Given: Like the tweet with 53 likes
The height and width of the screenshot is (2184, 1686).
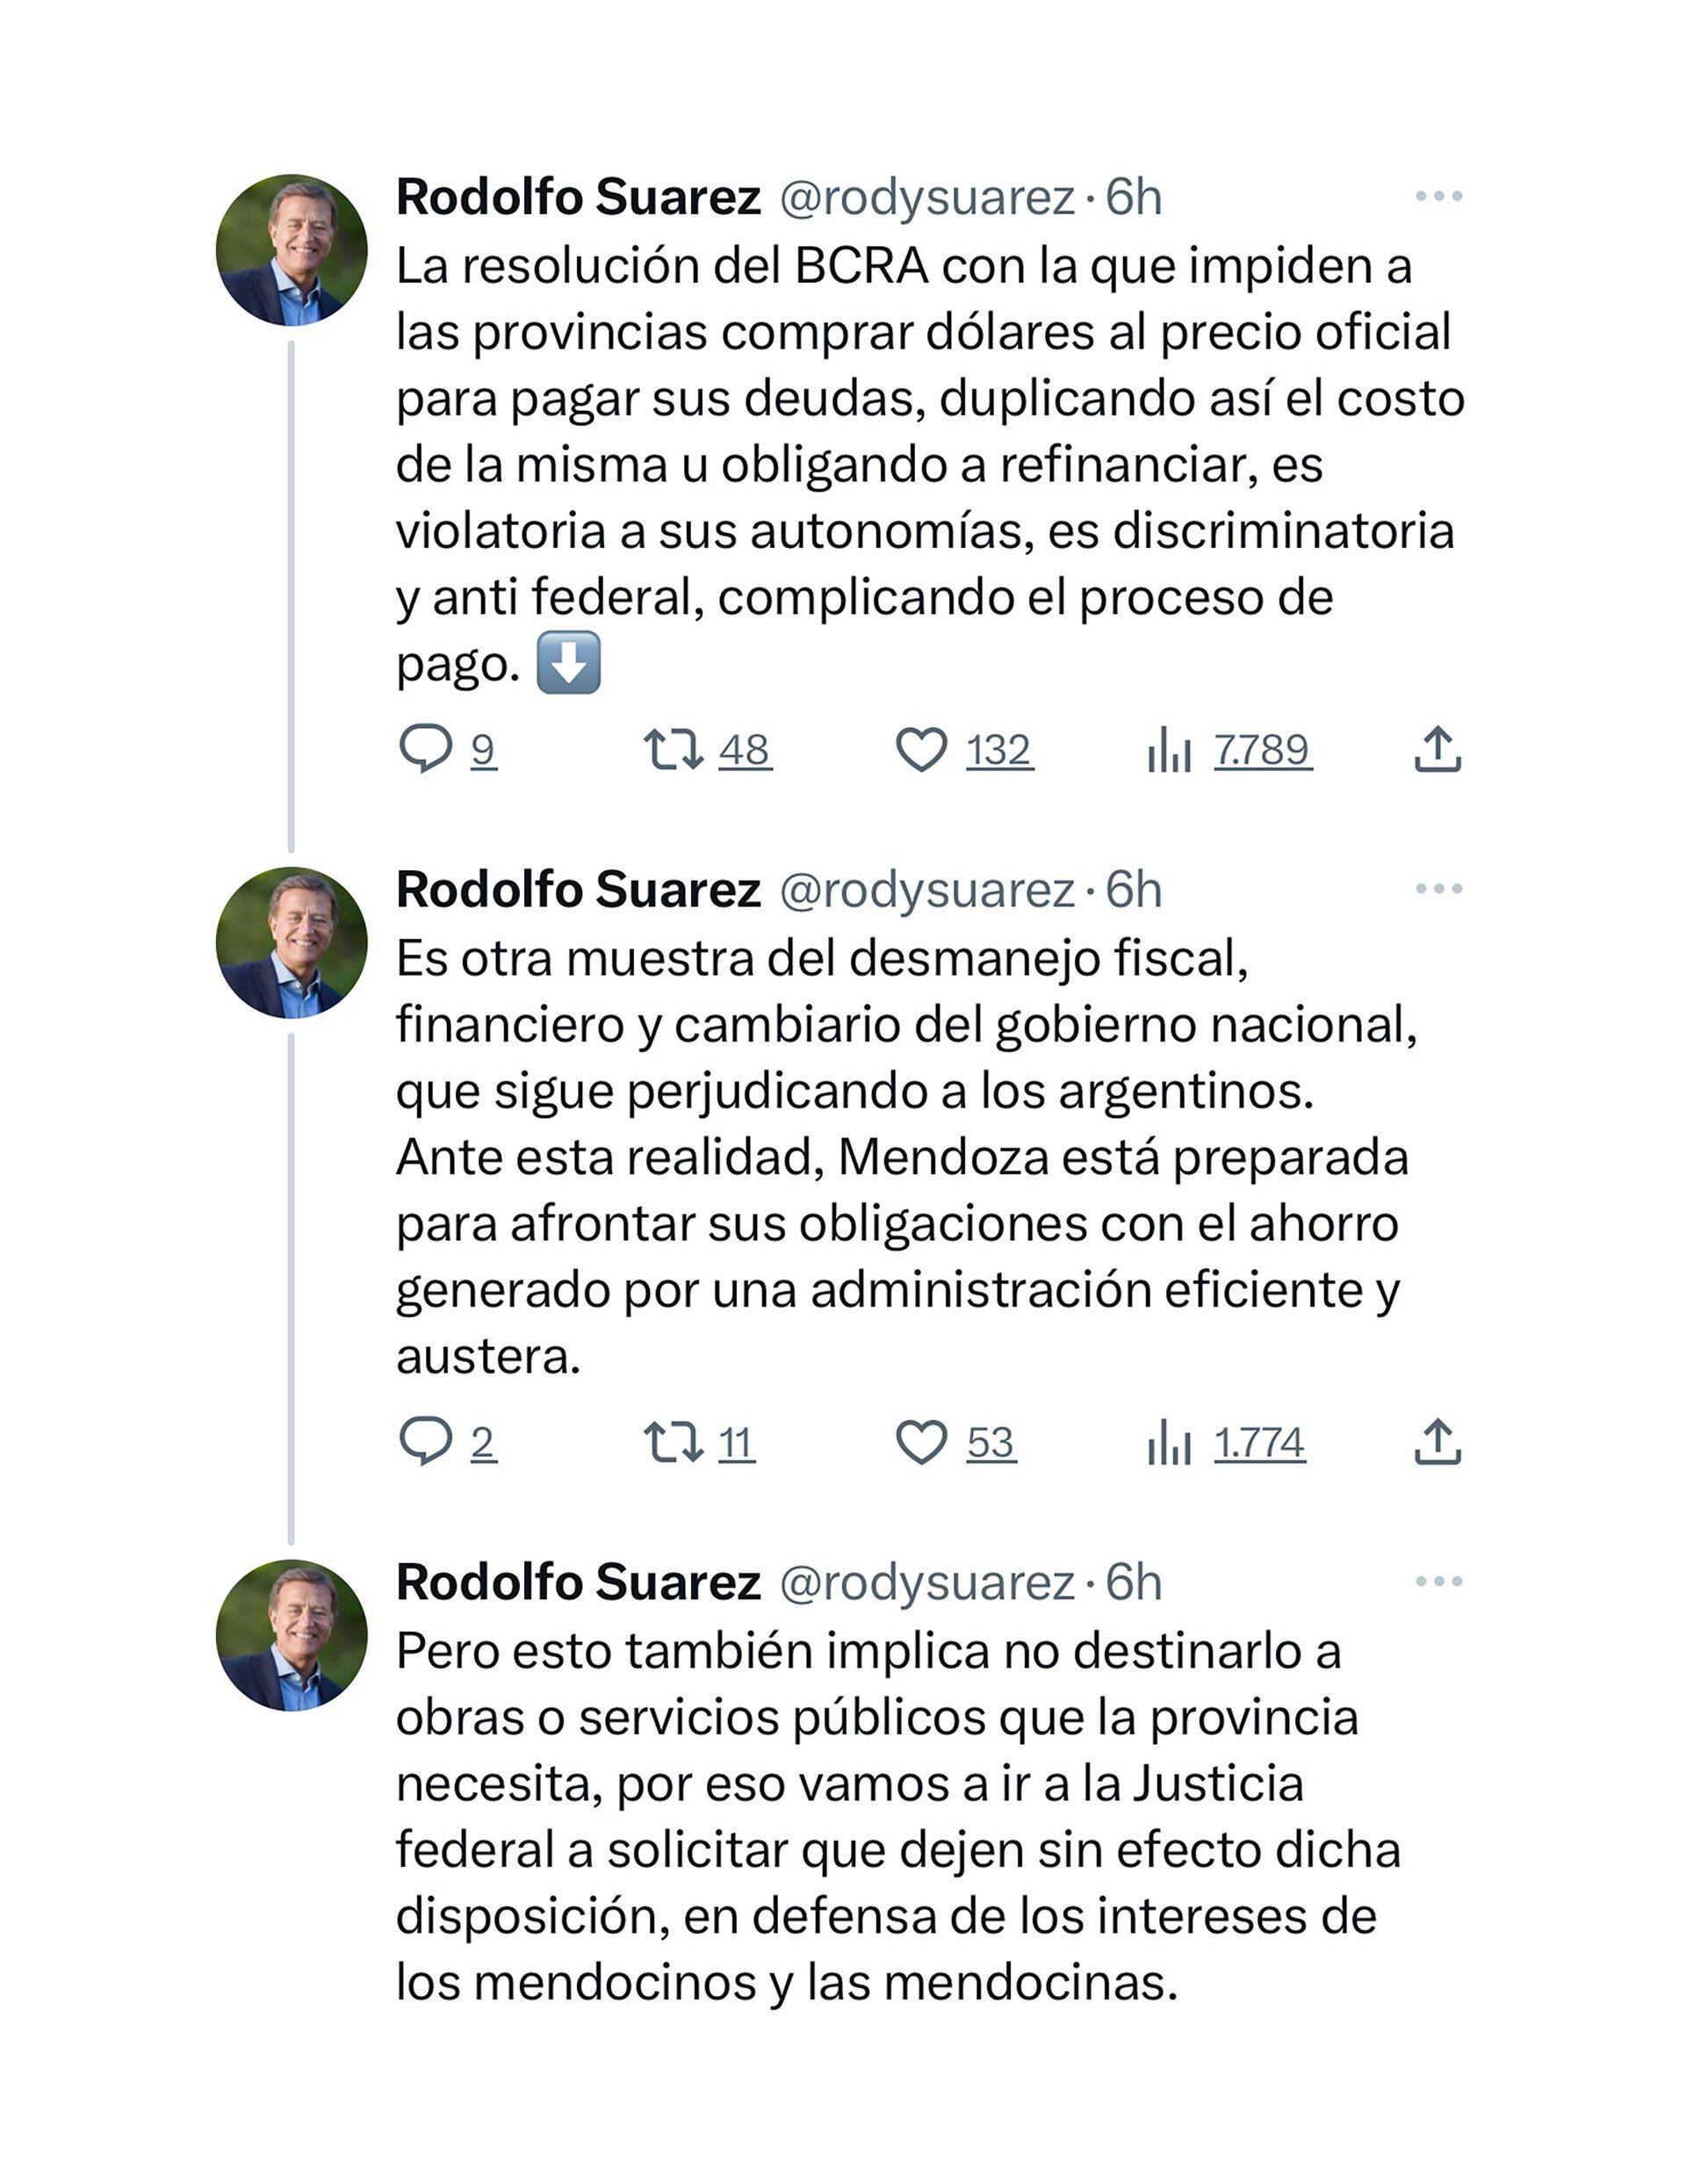Looking at the screenshot, I should click(921, 1442).
